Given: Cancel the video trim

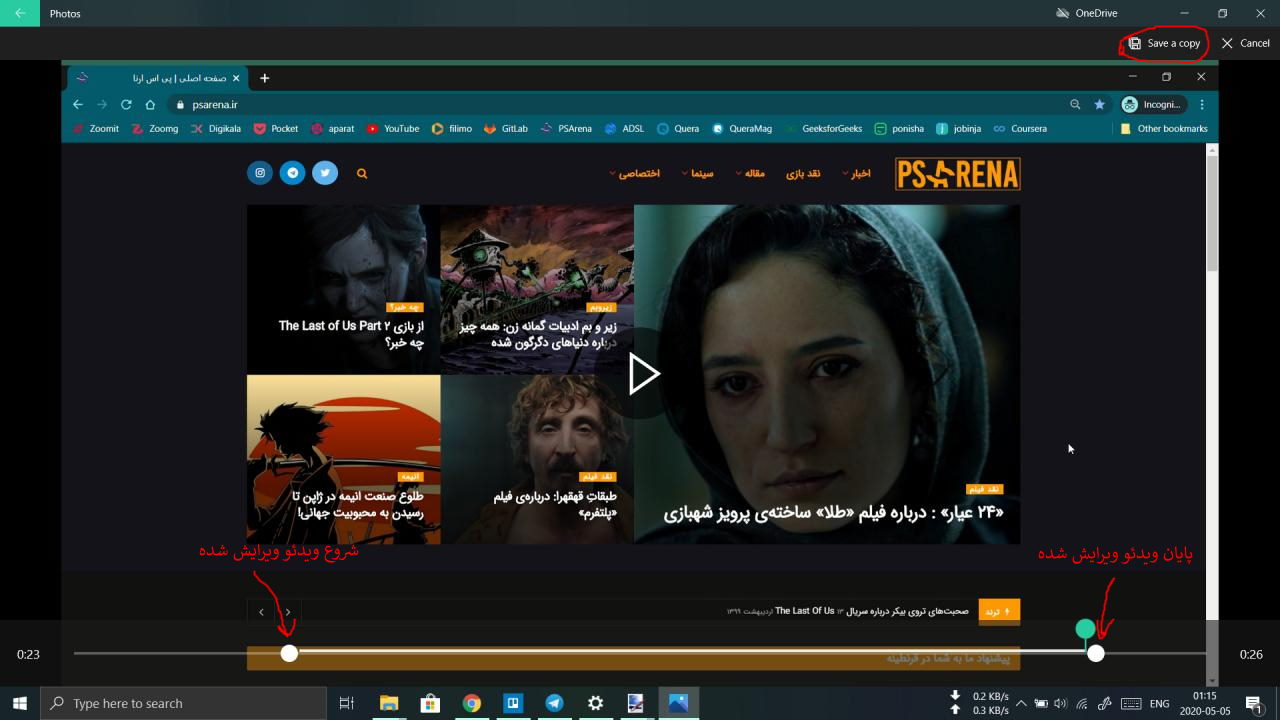Looking at the screenshot, I should [1245, 43].
